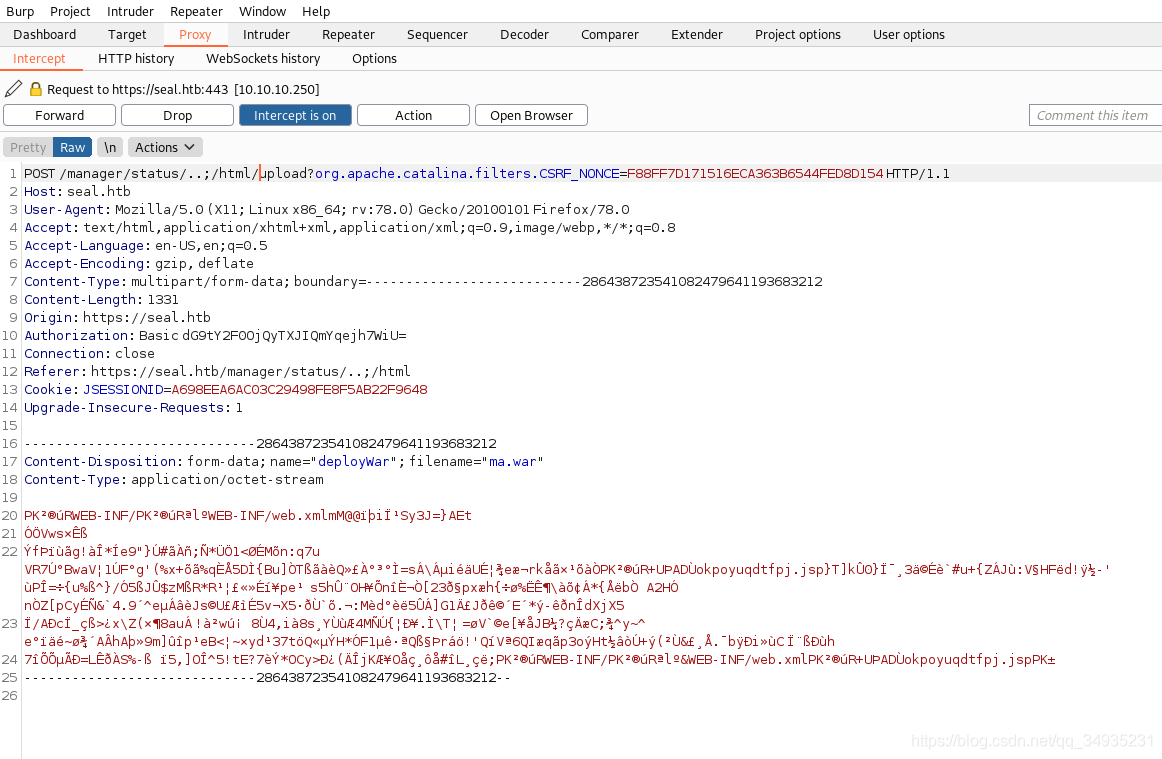Switch to Raw view

point(73,147)
